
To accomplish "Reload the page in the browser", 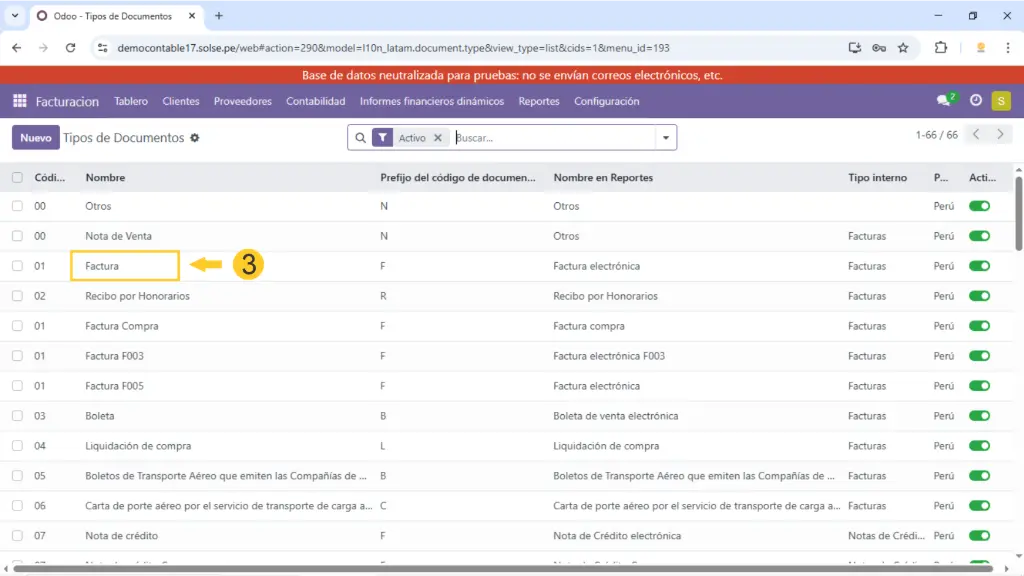I will [70, 48].
